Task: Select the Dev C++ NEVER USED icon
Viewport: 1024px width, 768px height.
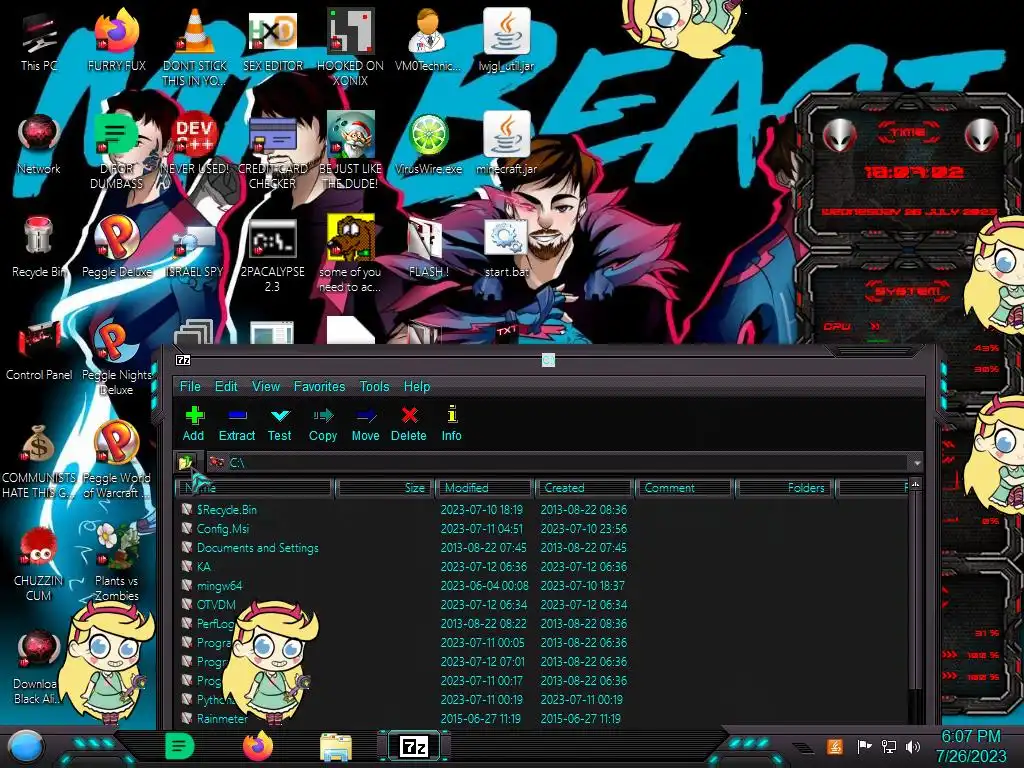Action: coord(194,144)
